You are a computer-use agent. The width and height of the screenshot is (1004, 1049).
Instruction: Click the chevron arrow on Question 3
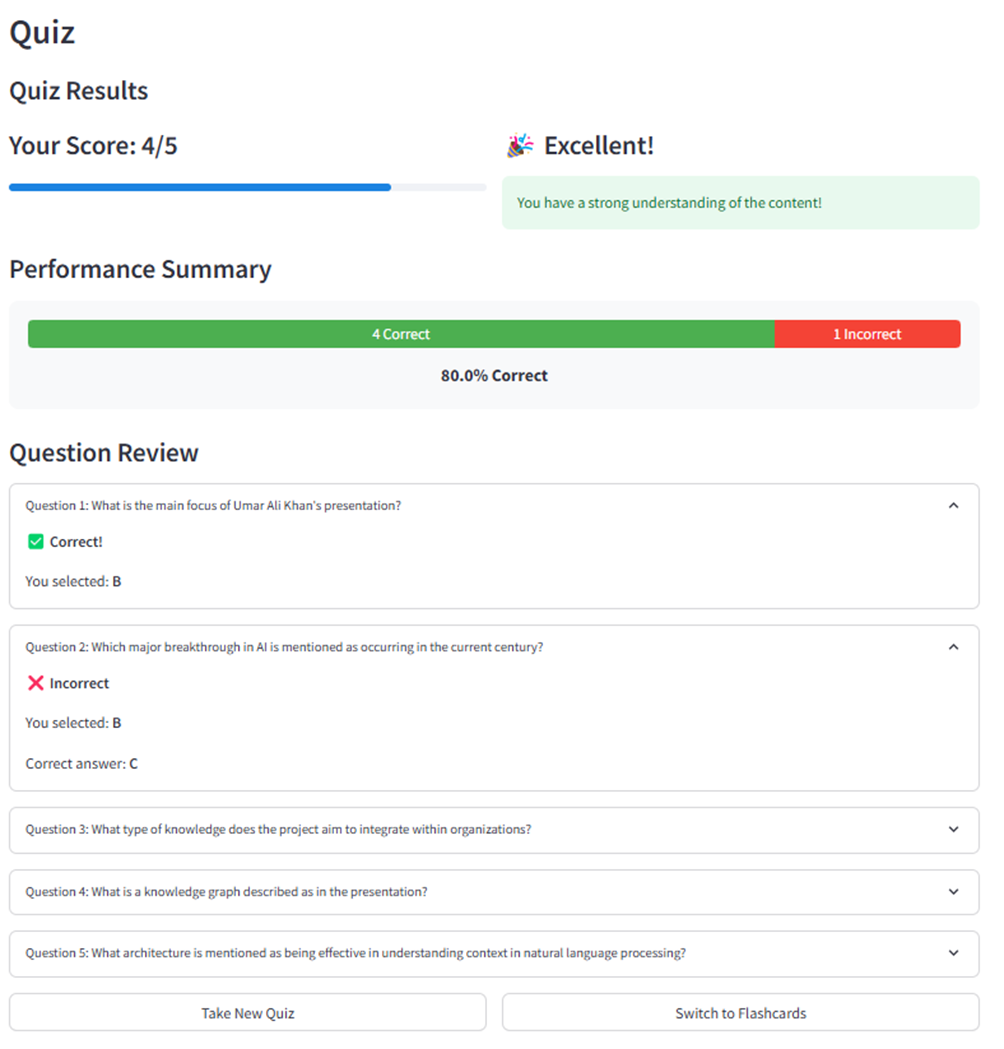[953, 830]
